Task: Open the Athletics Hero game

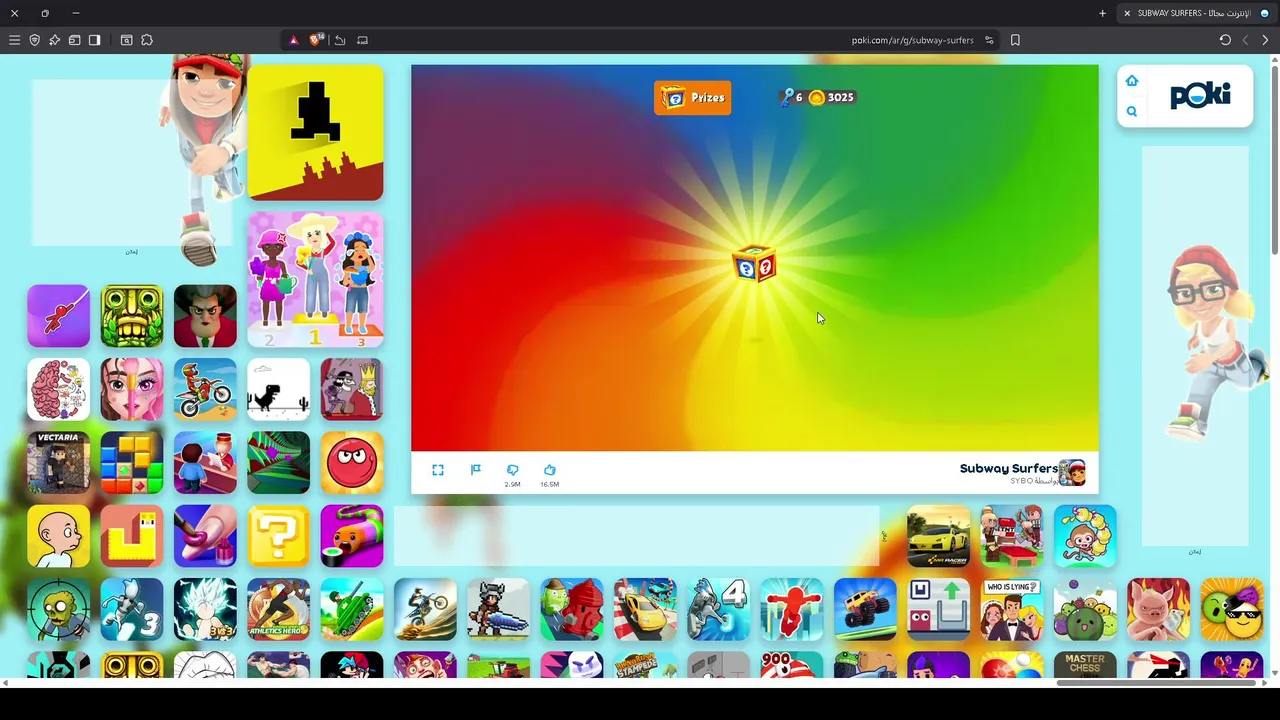Action: click(278, 609)
